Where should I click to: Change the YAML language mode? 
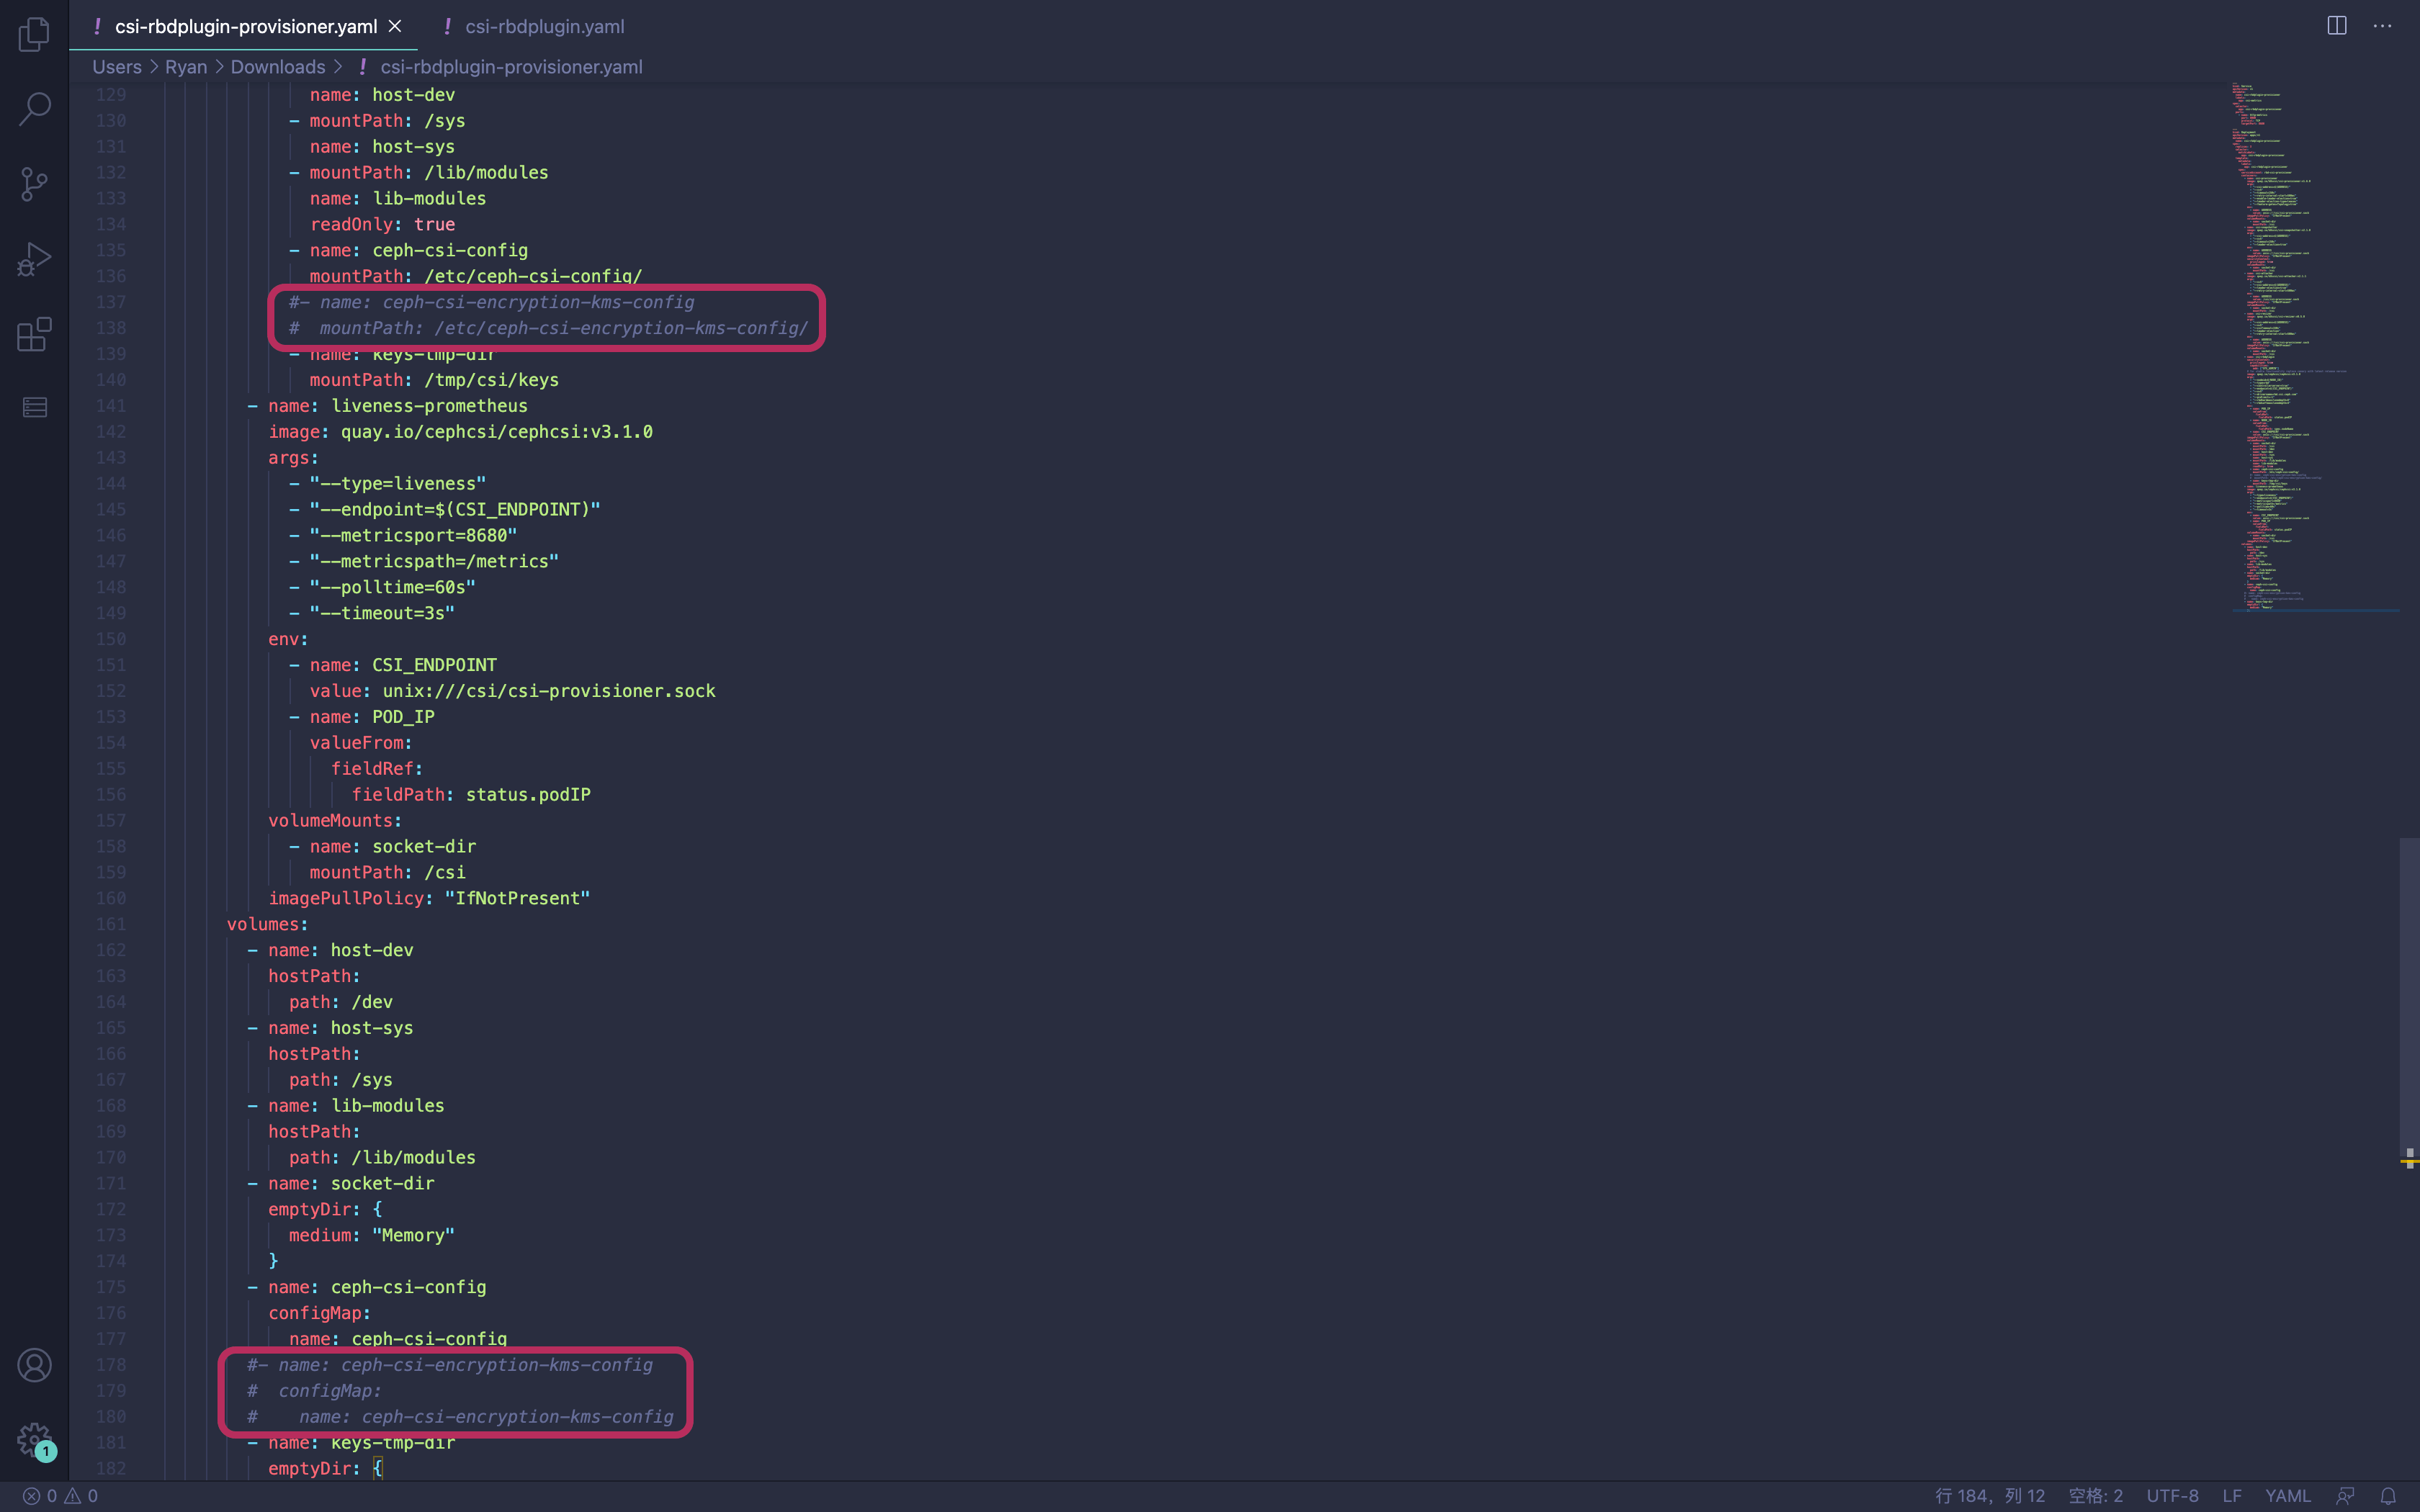tap(2287, 1496)
